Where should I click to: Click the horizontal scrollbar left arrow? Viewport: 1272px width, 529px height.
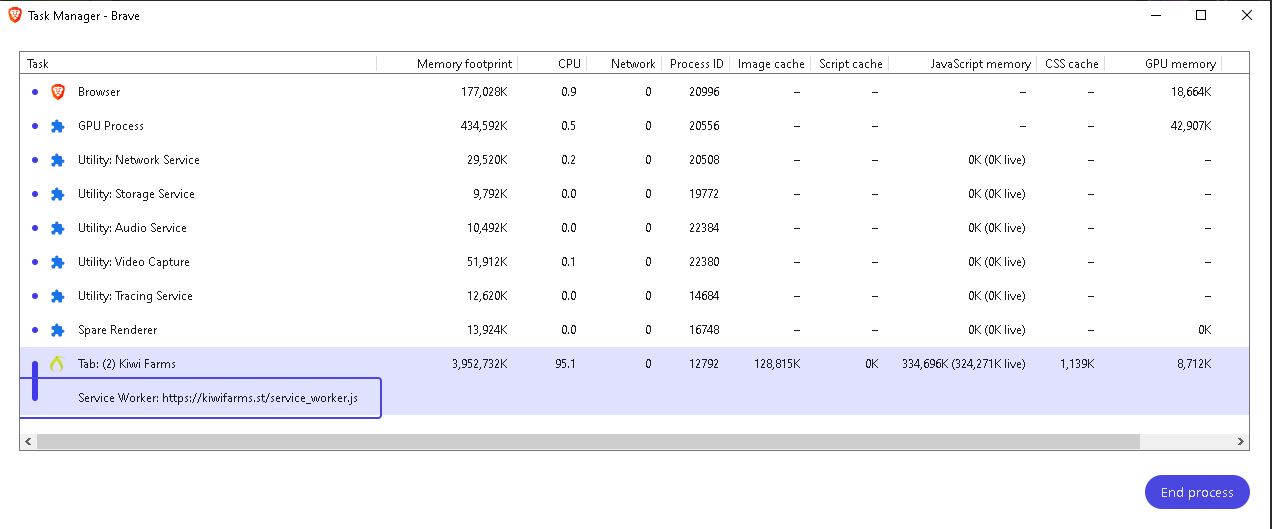tap(28, 441)
